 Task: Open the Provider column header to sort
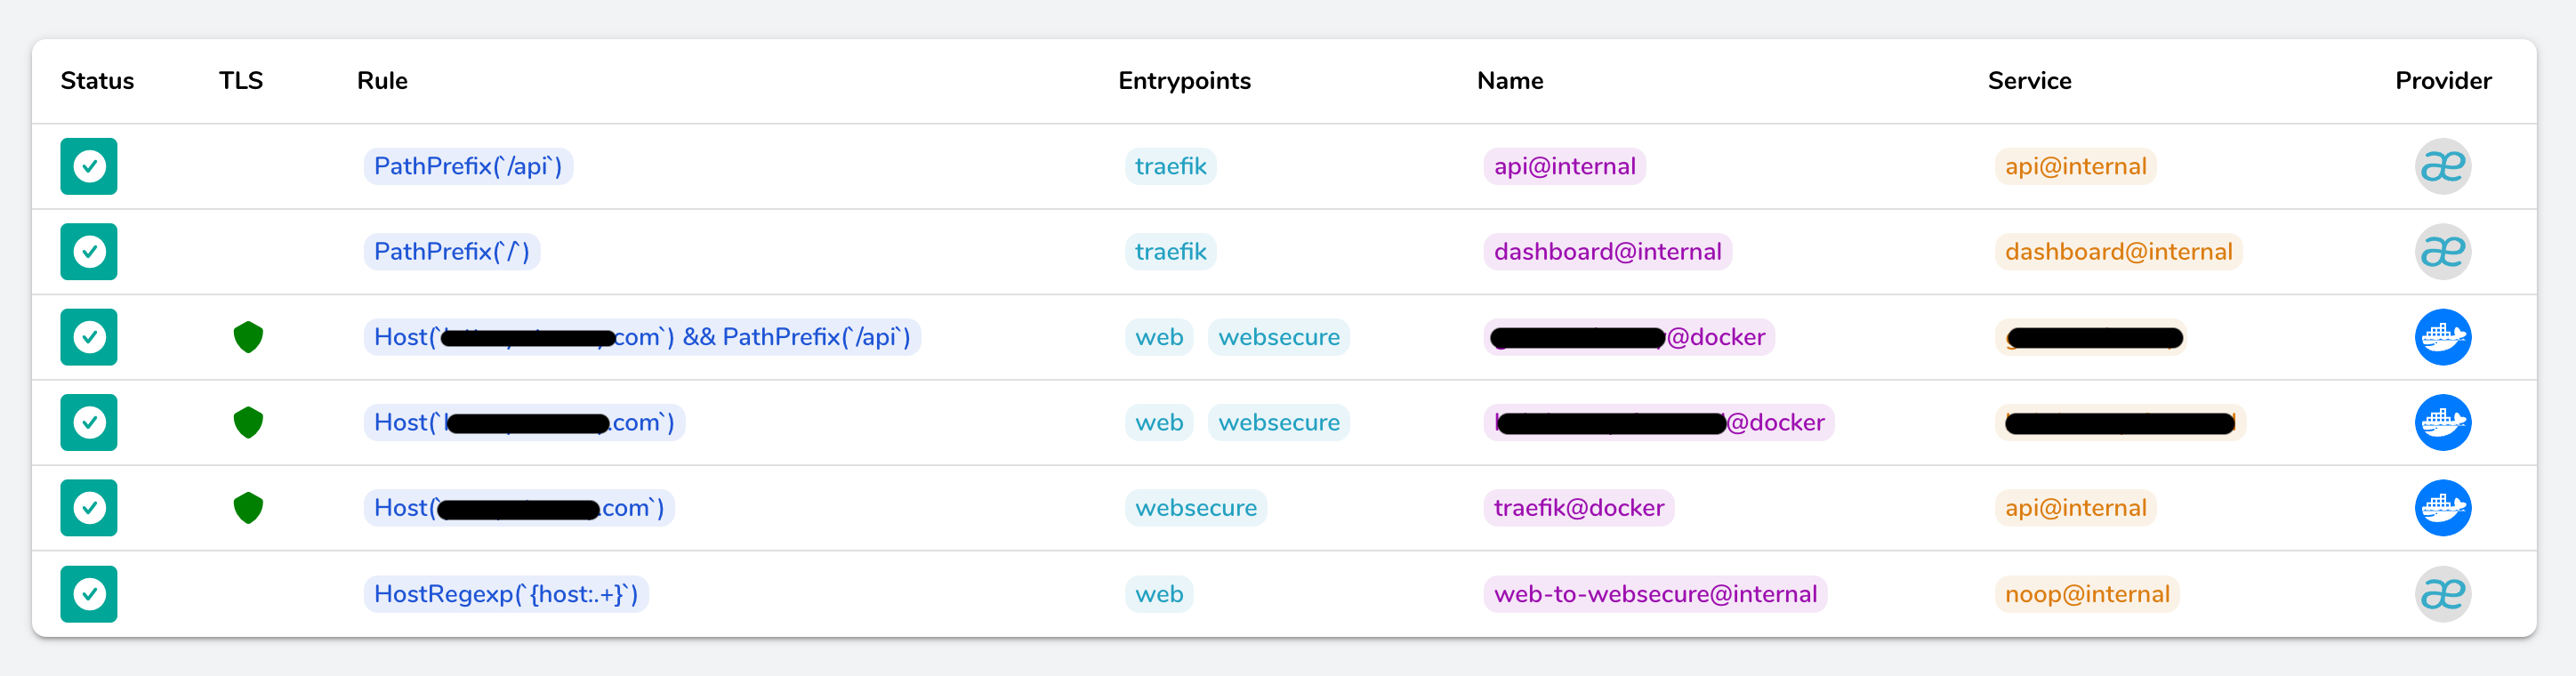click(2443, 81)
